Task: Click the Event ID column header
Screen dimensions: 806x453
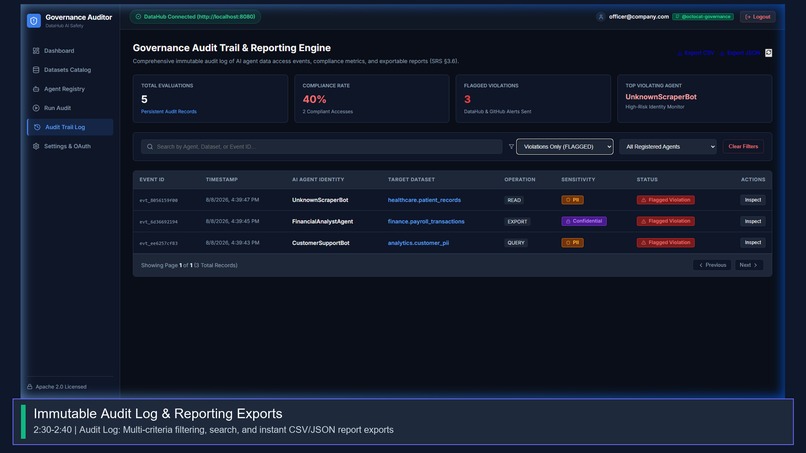Action: [152, 179]
